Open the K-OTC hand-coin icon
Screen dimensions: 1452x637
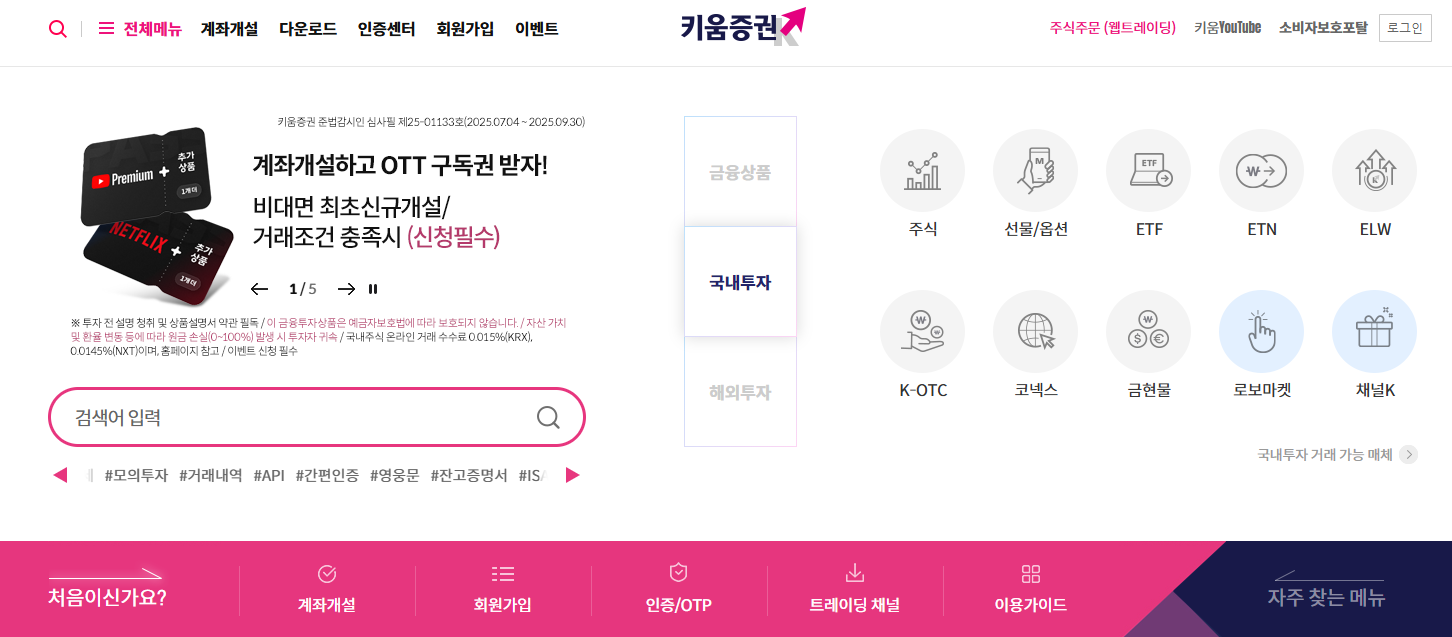[922, 332]
